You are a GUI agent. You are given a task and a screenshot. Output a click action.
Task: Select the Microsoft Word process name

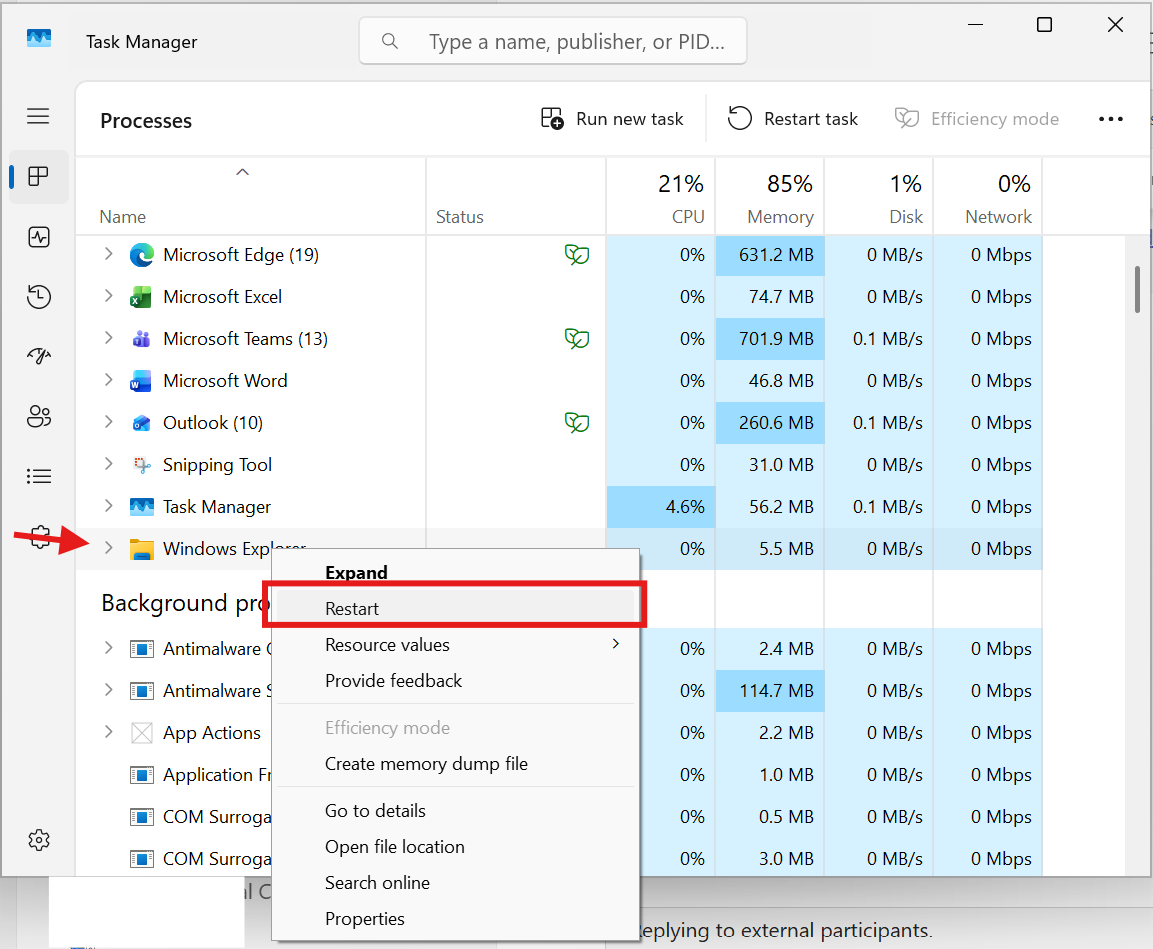[225, 381]
